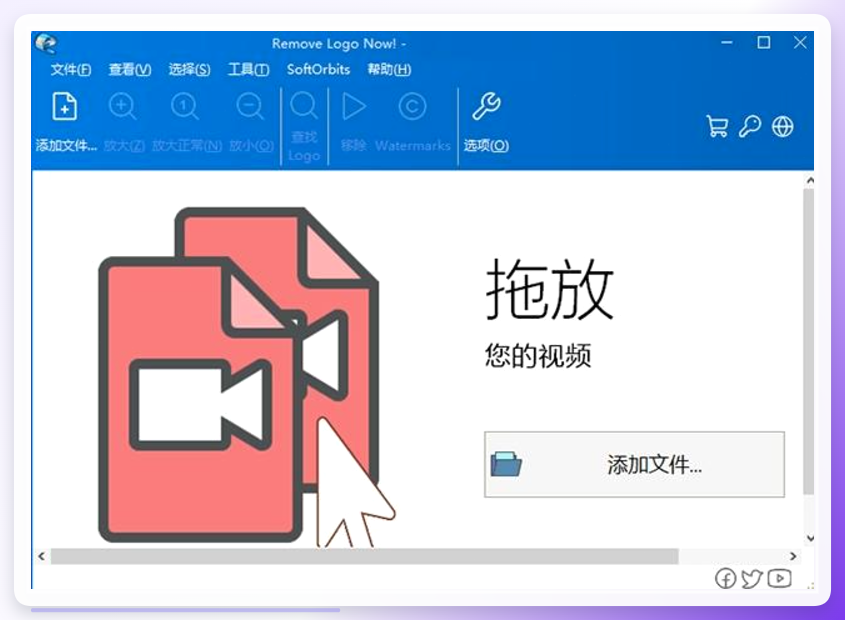Click the vertical scrollbar down arrow
The width and height of the screenshot is (845, 620).
click(x=809, y=538)
